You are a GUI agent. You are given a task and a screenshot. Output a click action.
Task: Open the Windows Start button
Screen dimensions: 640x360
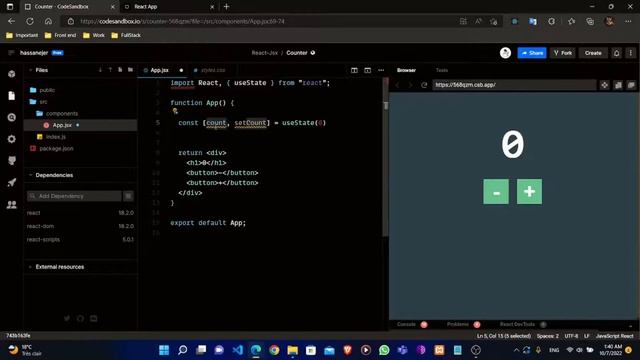pyautogui.click(x=164, y=350)
